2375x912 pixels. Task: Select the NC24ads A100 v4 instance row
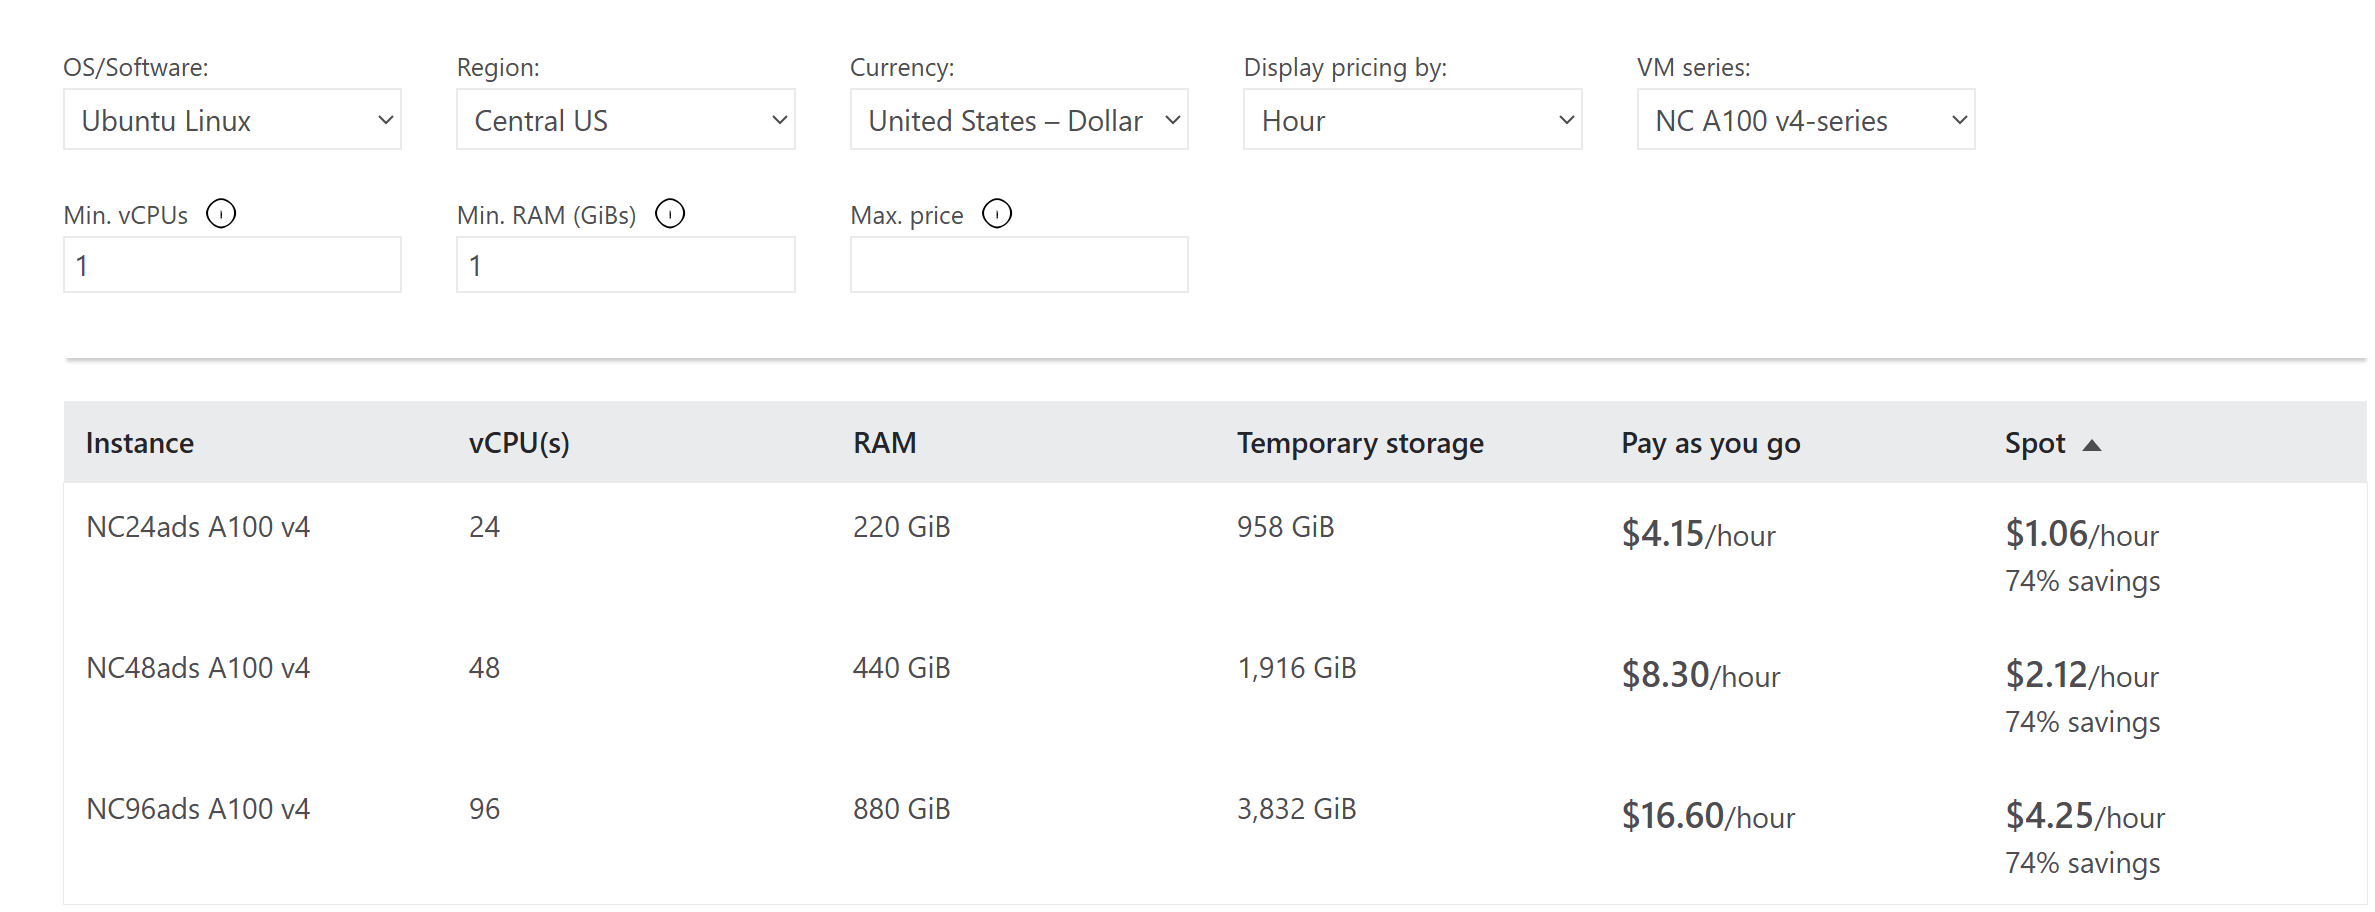198,527
